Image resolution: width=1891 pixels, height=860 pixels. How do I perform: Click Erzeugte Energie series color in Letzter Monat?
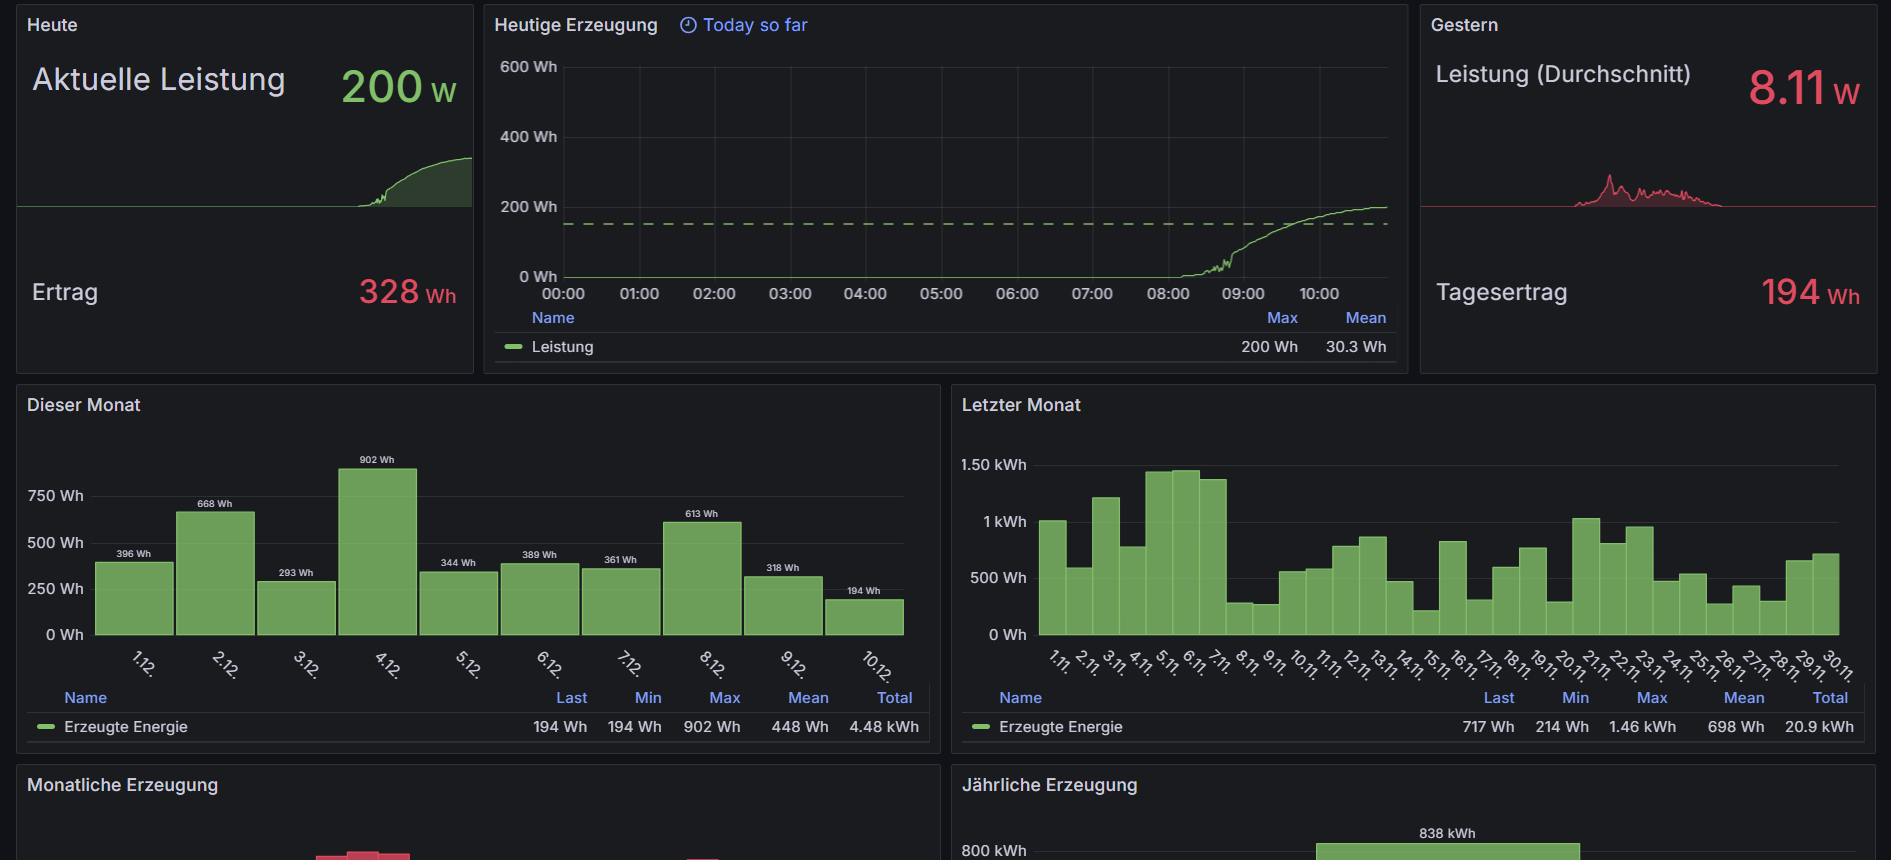pyautogui.click(x=981, y=727)
